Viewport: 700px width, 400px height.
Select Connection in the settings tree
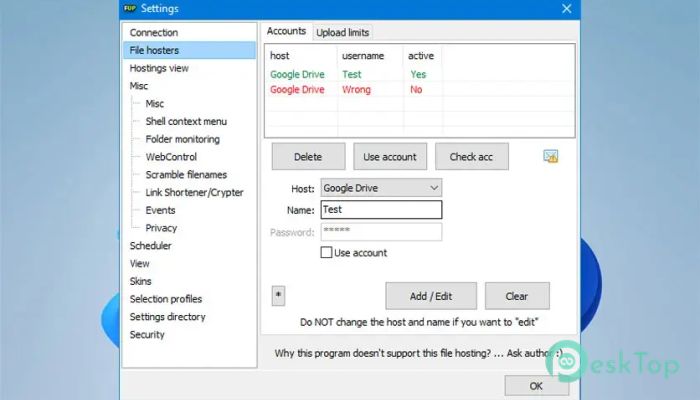click(x=154, y=33)
